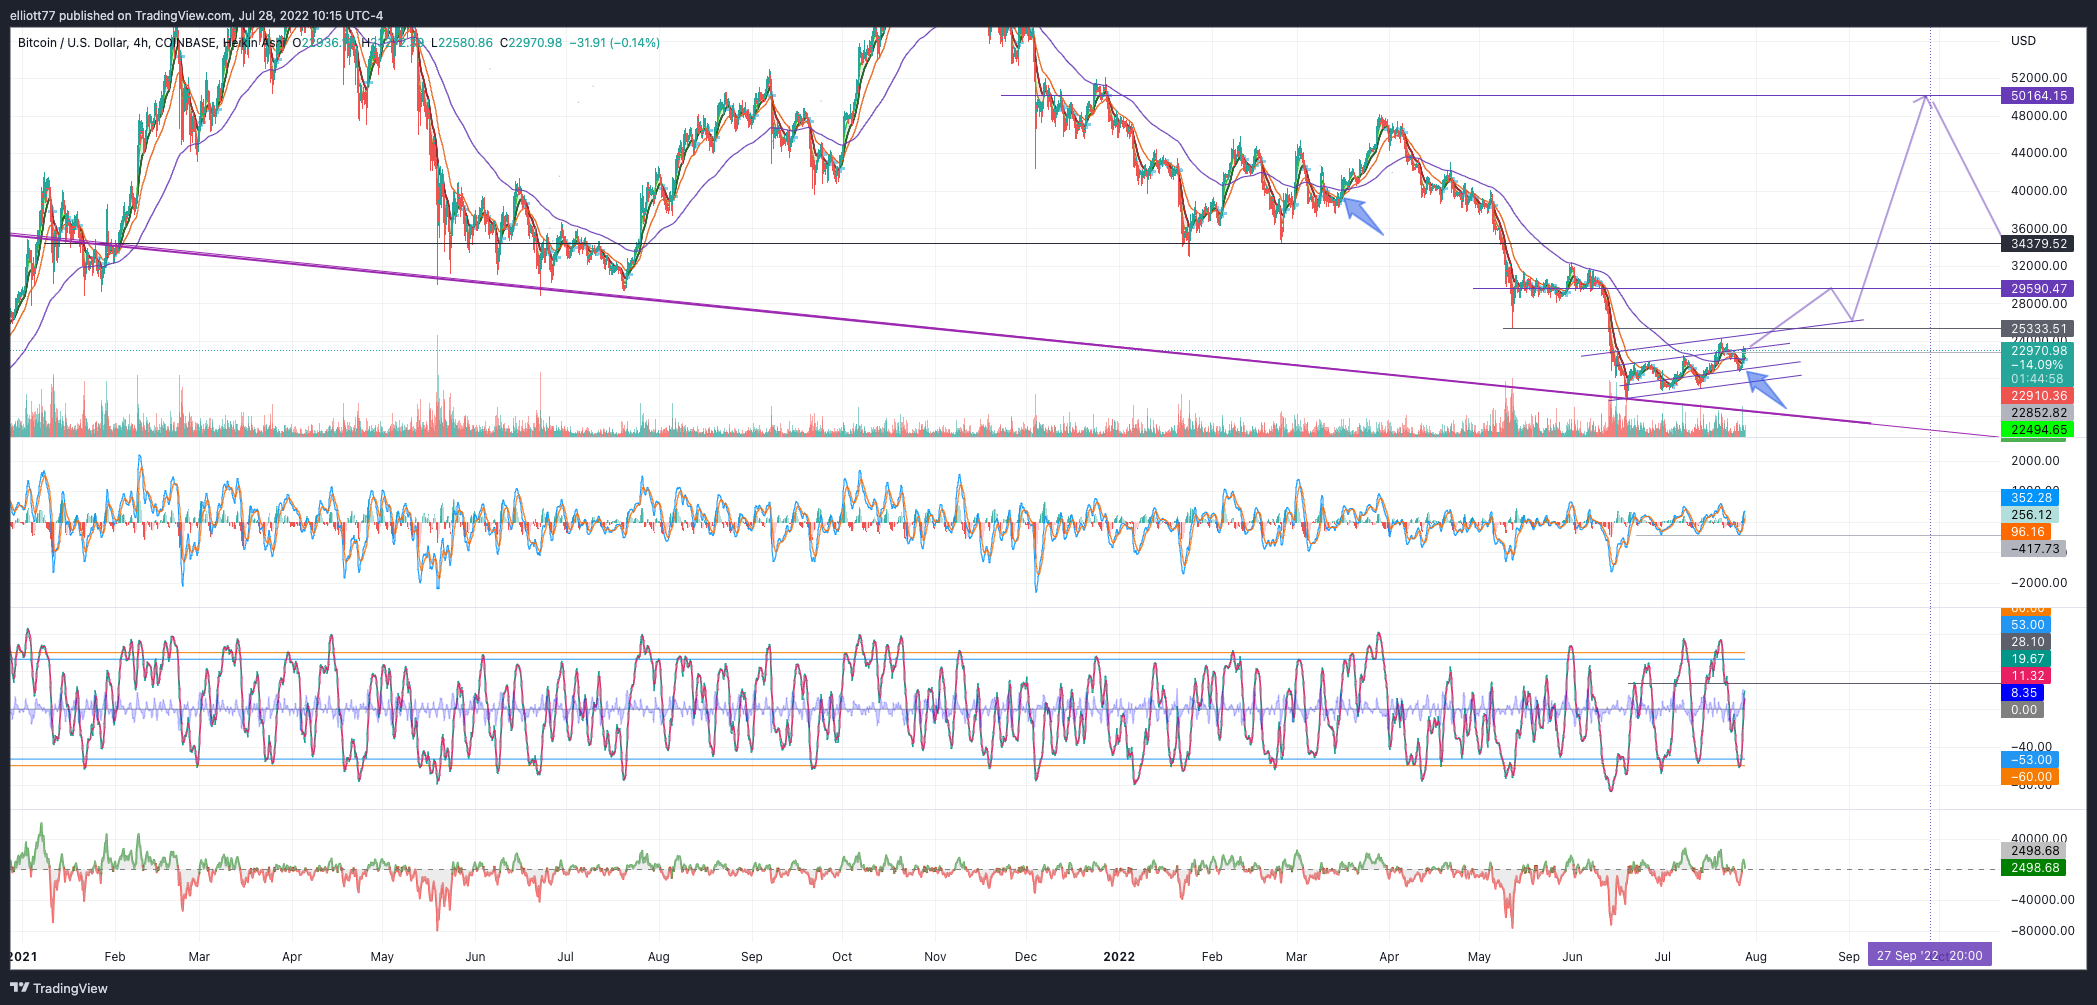The image size is (2097, 1005).
Task: Click the orange -60.00 oscillator level label
Action: pos(2029,777)
